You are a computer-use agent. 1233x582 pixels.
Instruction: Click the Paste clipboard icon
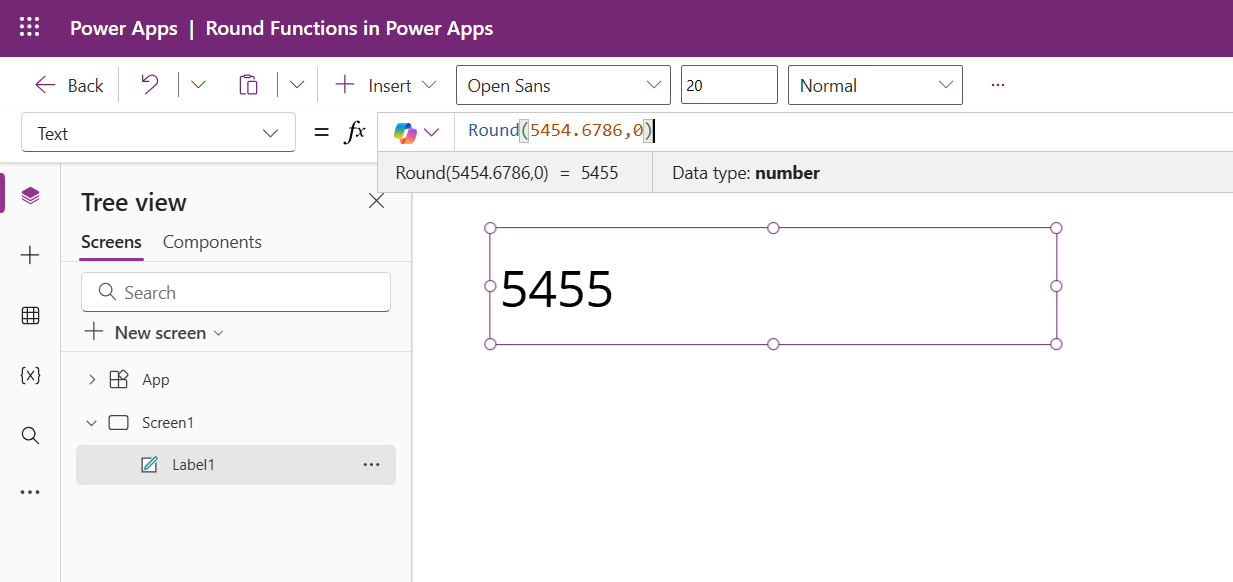[248, 84]
